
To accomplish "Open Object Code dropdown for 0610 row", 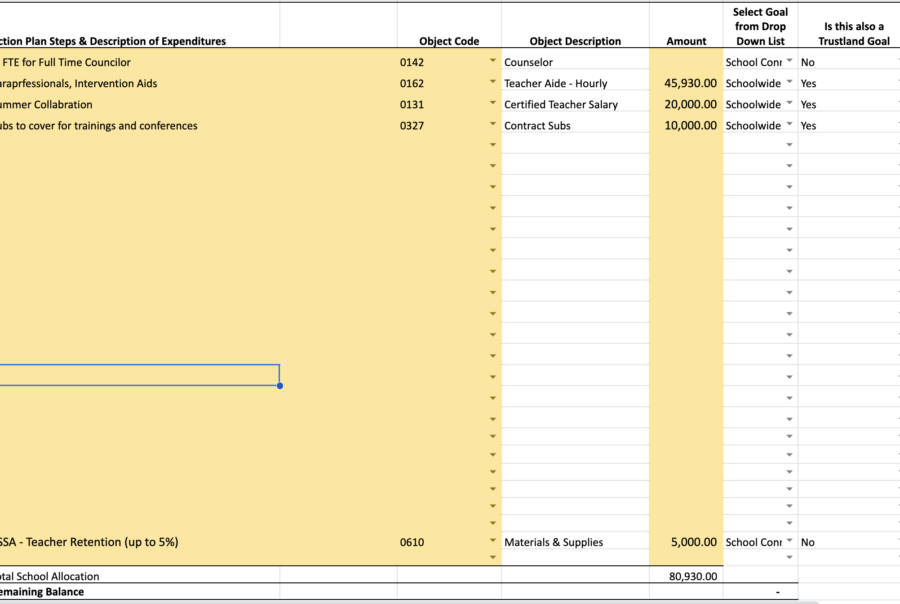I will coord(492,541).
